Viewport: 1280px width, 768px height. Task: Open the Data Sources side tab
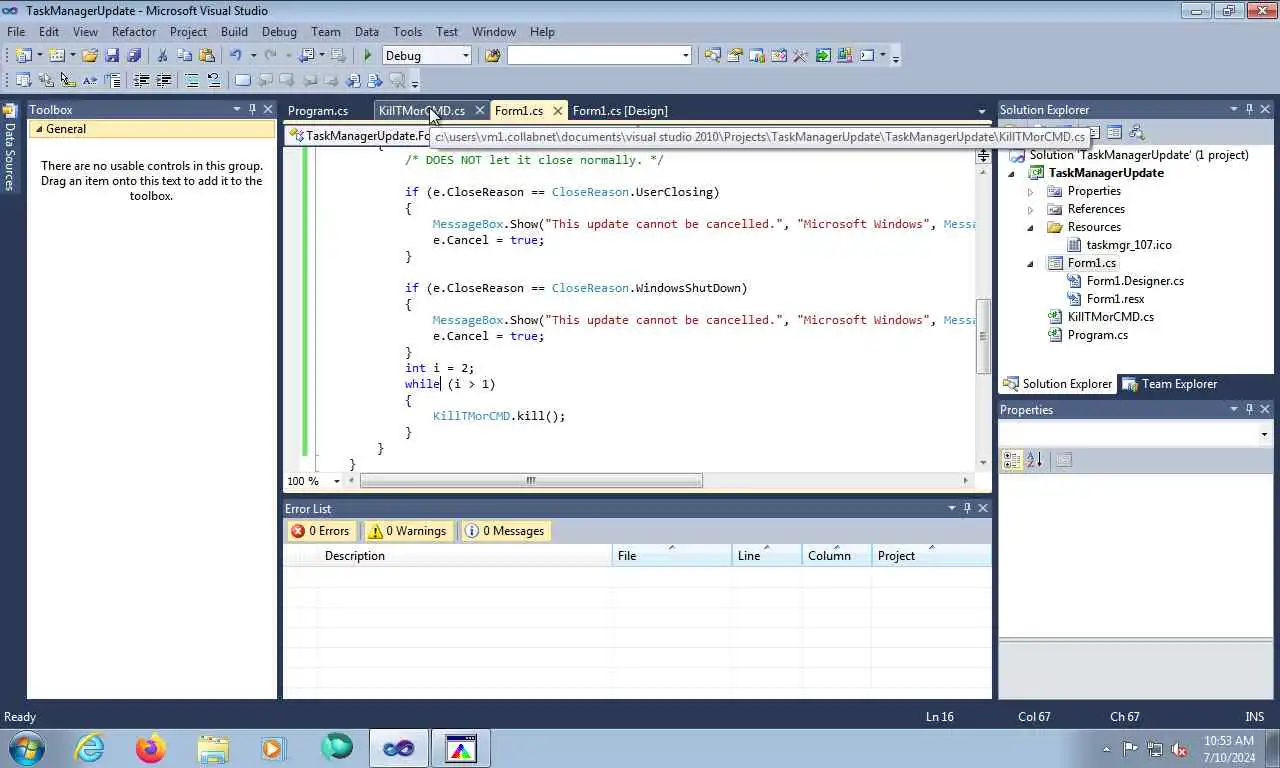tap(10, 147)
